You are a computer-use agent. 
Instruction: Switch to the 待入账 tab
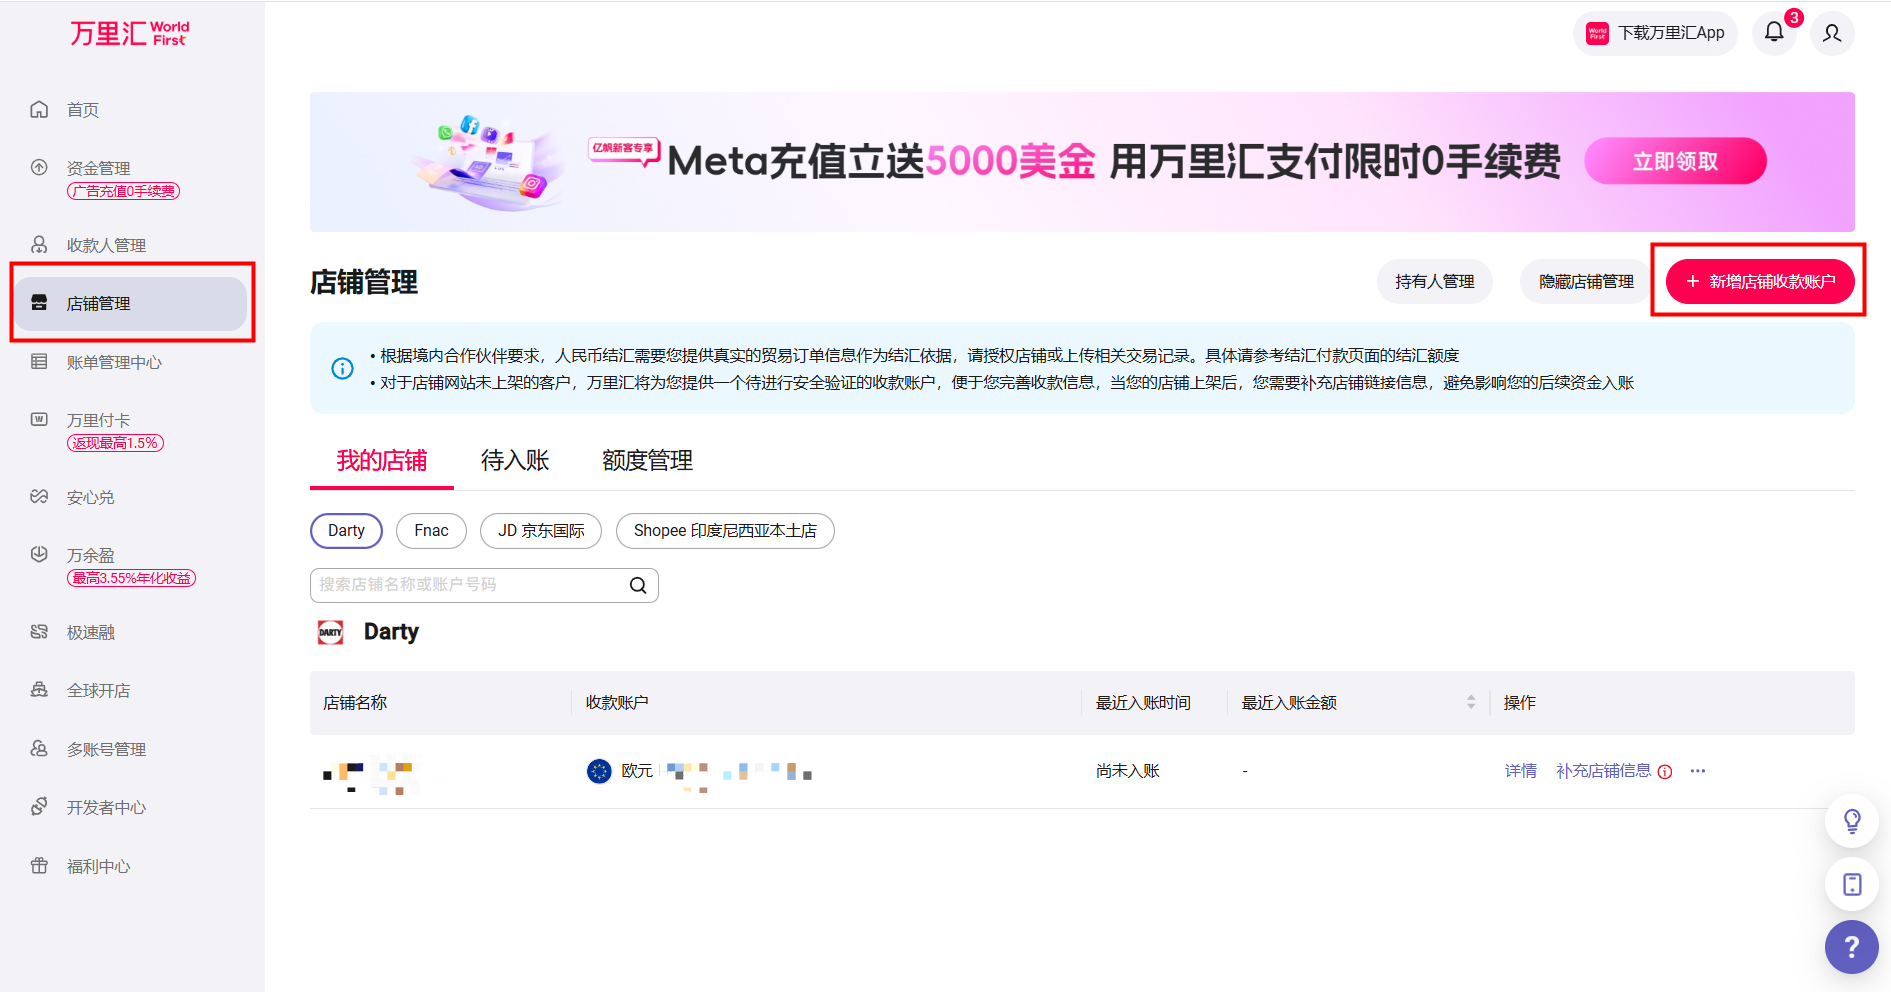515,461
